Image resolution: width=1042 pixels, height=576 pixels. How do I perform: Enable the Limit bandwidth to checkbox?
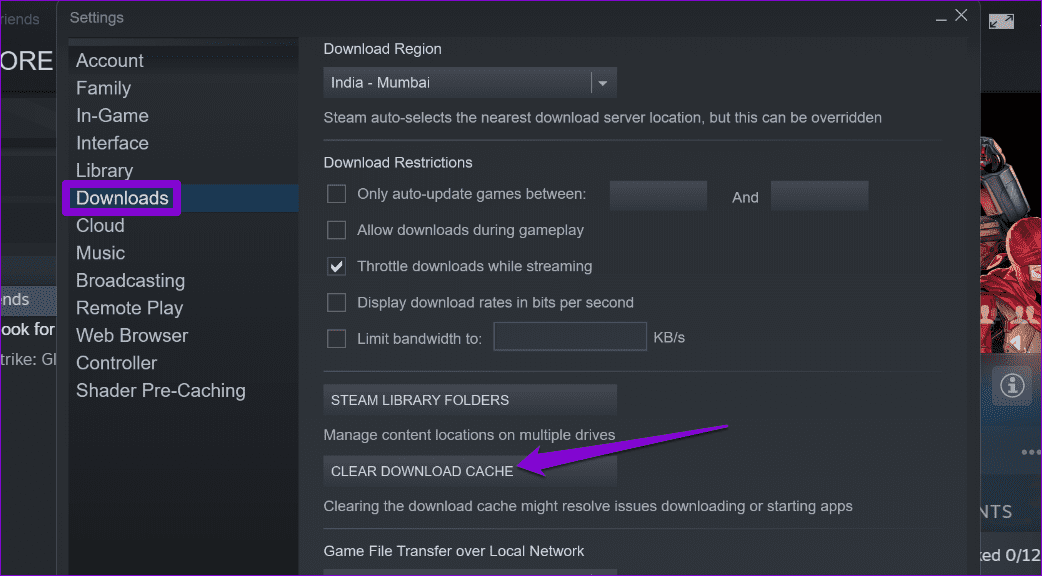(337, 338)
